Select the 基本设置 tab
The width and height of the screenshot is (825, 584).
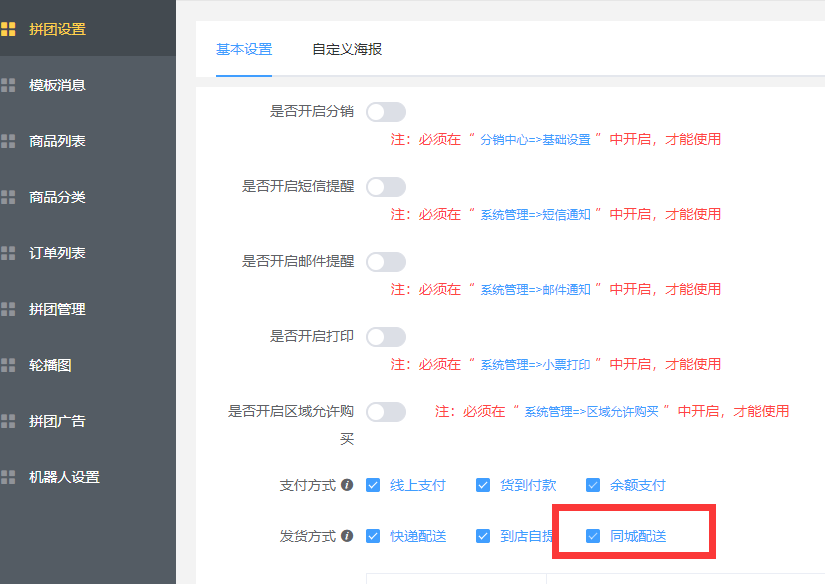(244, 49)
